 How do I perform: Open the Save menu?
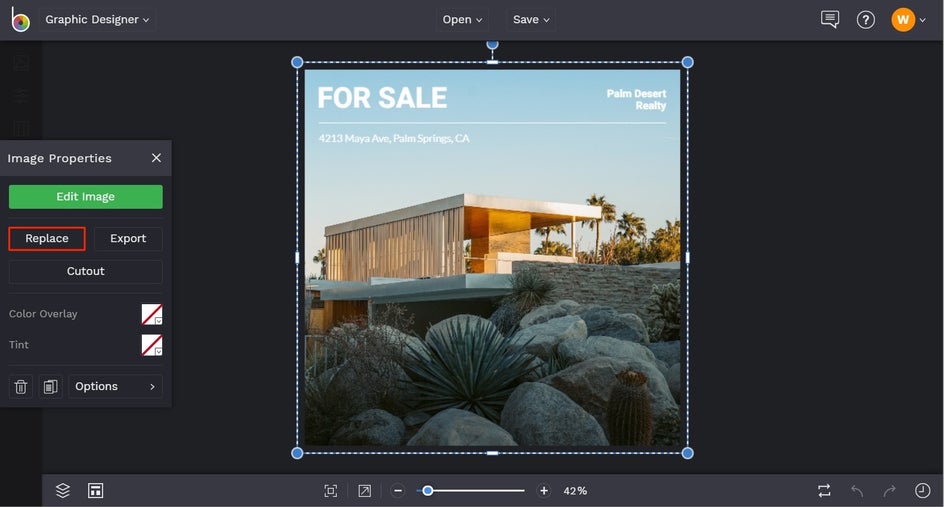[531, 19]
